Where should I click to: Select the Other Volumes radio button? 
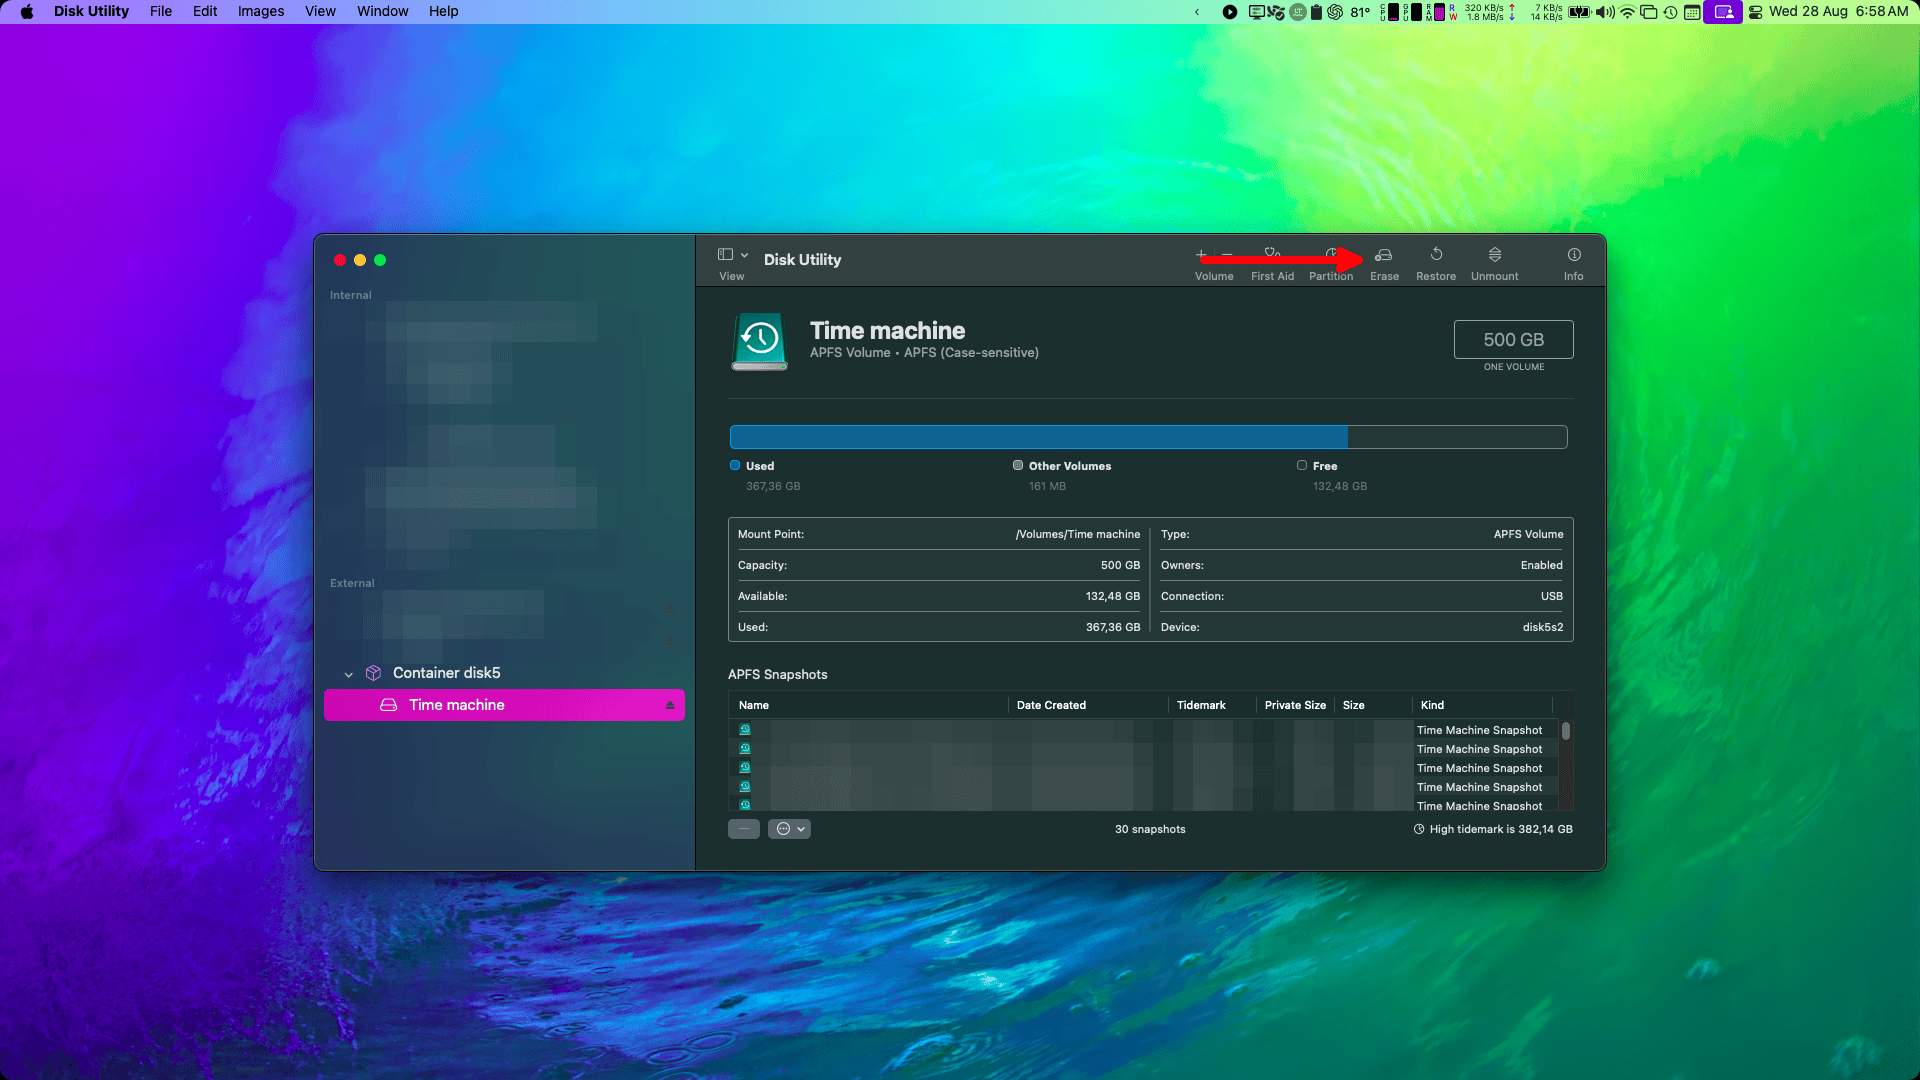point(1018,464)
